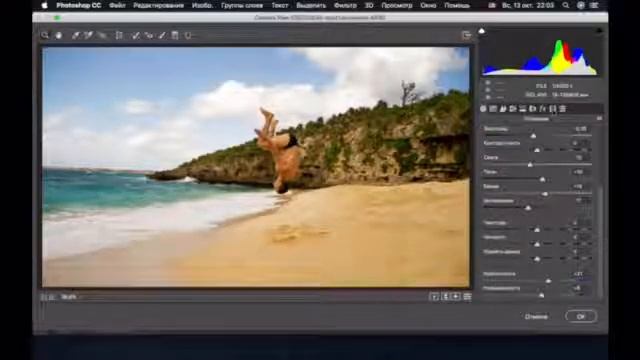The height and width of the screenshot is (360, 640).
Task: Toggle shadow clipping warning on histogram
Action: tap(482, 31)
